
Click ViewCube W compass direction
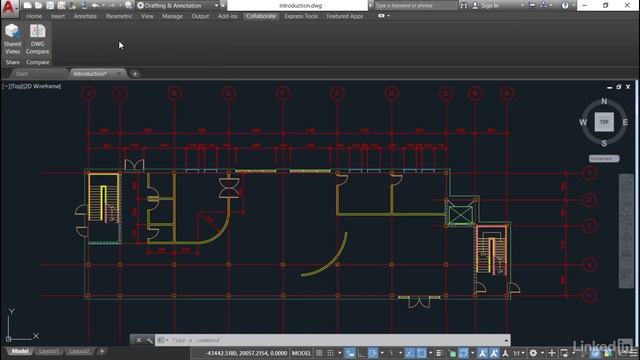pyautogui.click(x=583, y=122)
